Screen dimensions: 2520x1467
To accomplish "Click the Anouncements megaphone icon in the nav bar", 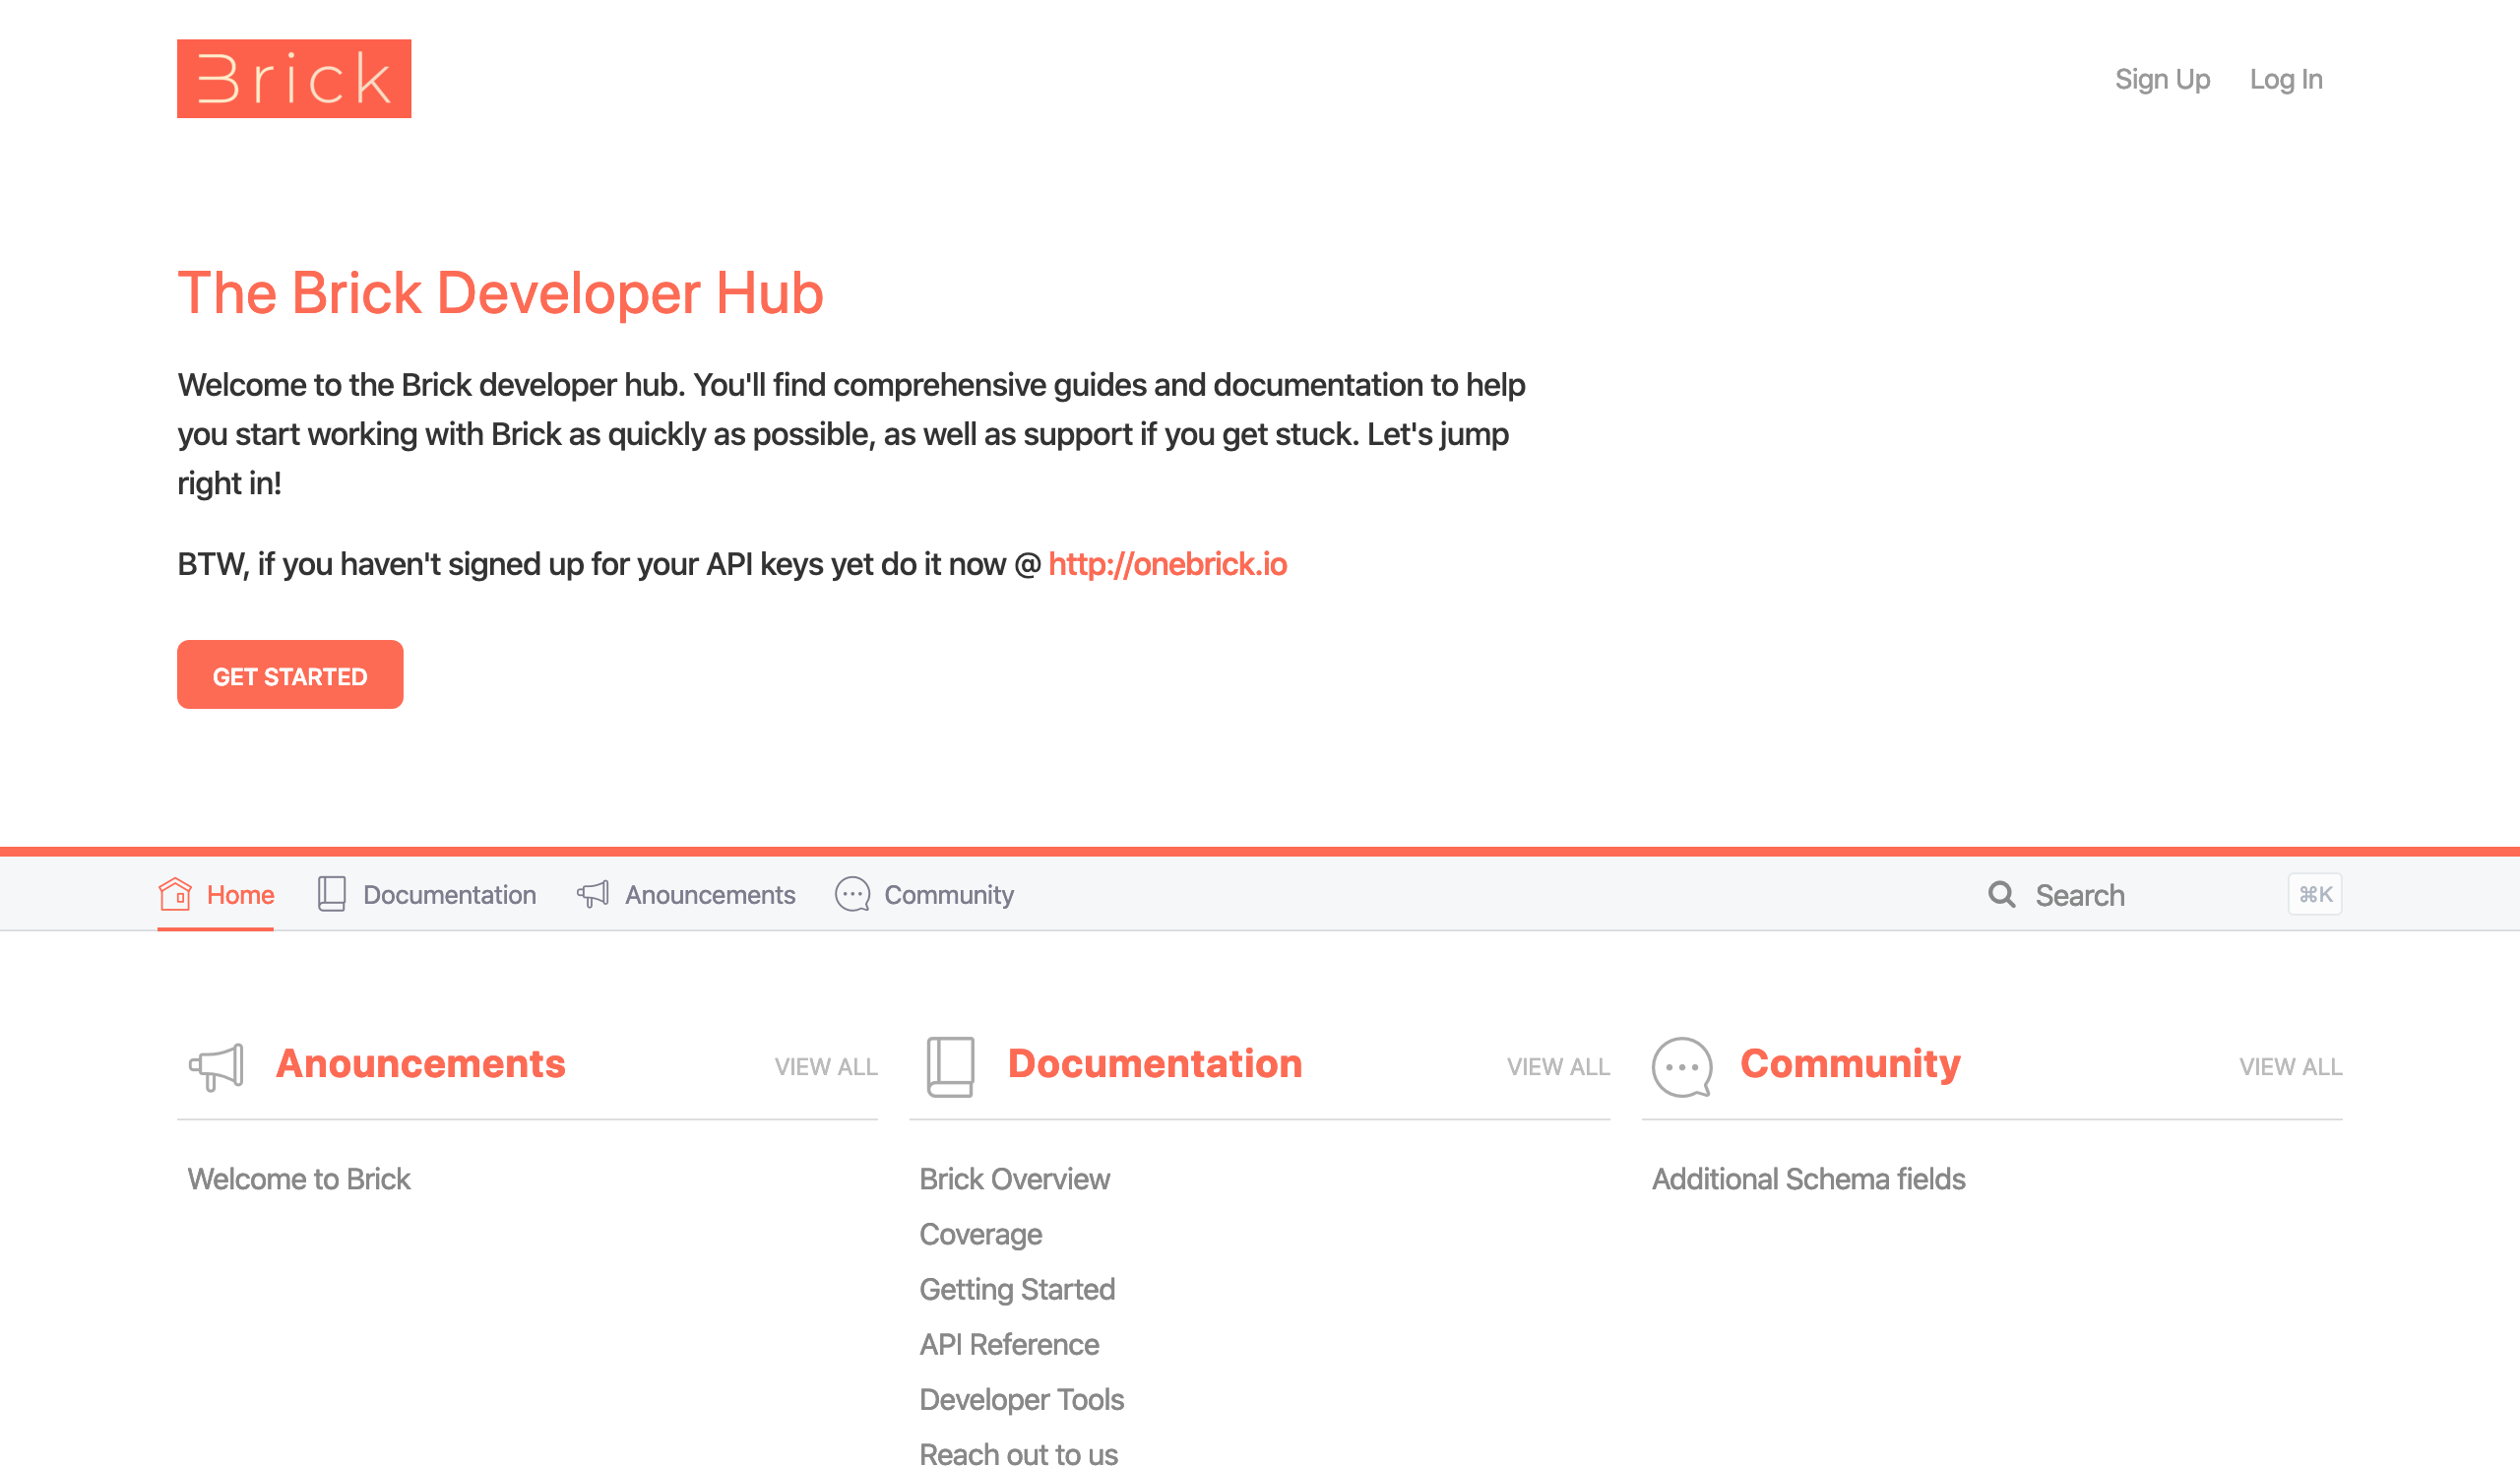I will coord(593,895).
